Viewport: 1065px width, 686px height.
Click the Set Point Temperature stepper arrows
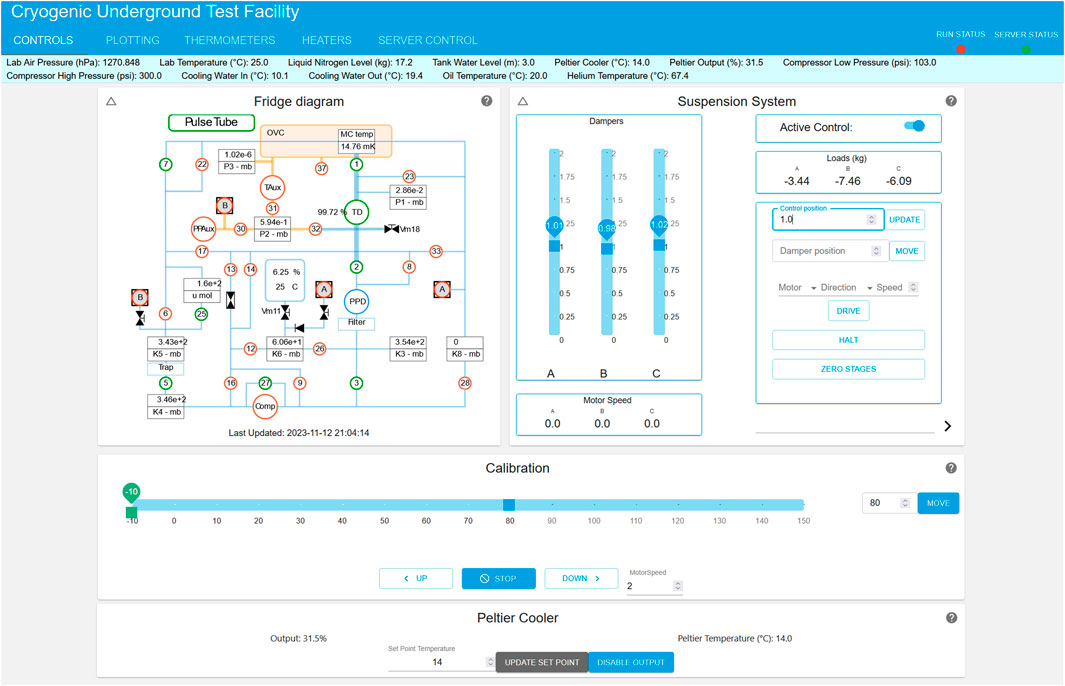click(x=490, y=662)
